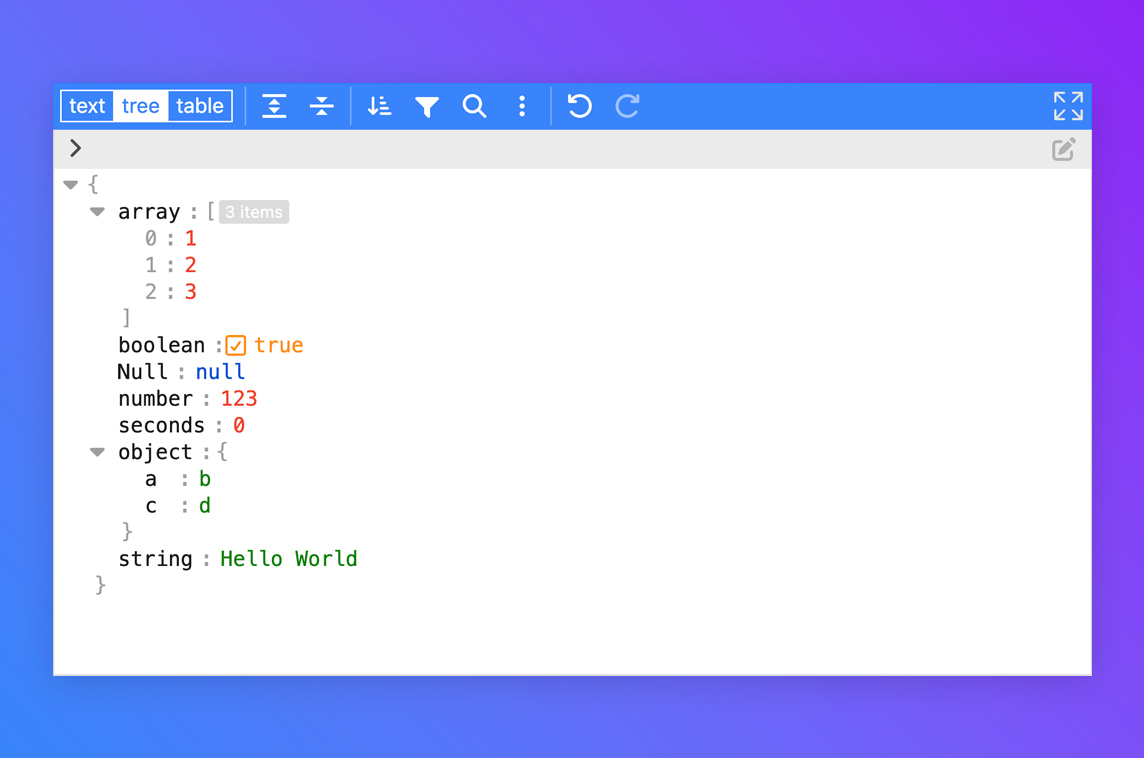Screen dimensions: 1144x758
Task: Click the Undo arrow icon
Action: tap(579, 106)
